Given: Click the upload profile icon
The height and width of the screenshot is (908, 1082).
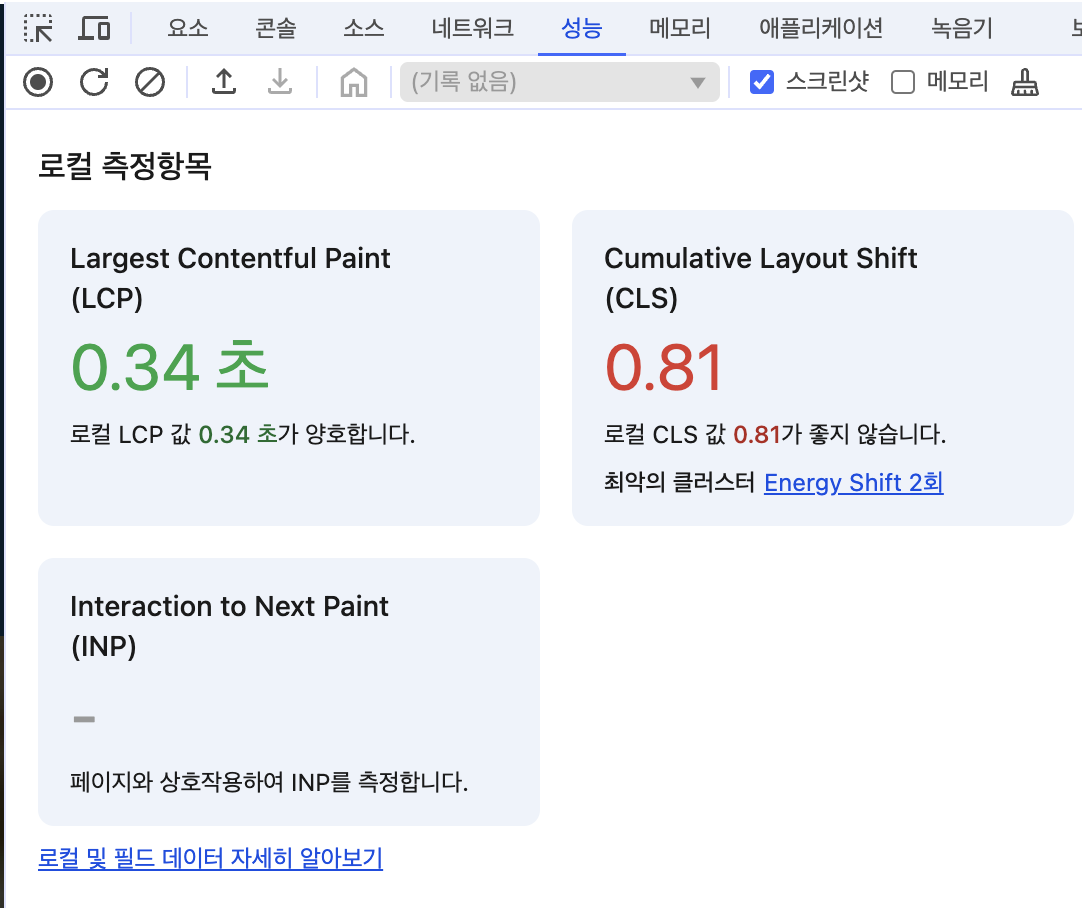Looking at the screenshot, I should [x=224, y=82].
